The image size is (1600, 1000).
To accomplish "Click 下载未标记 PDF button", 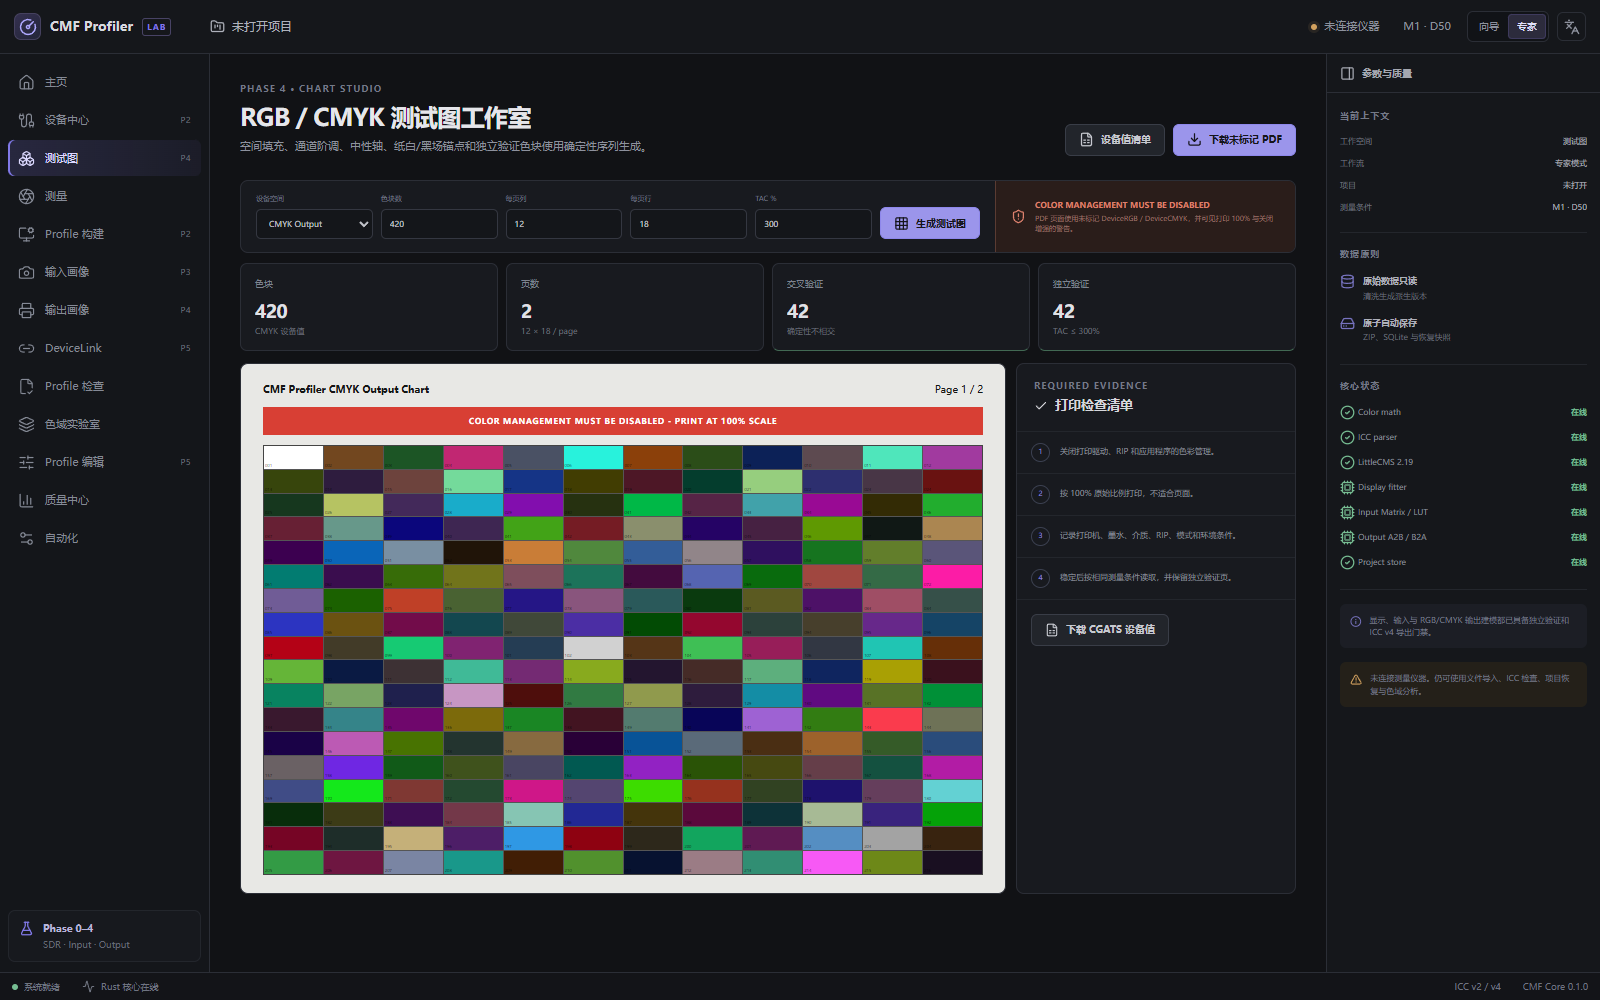I will click(x=1234, y=140).
